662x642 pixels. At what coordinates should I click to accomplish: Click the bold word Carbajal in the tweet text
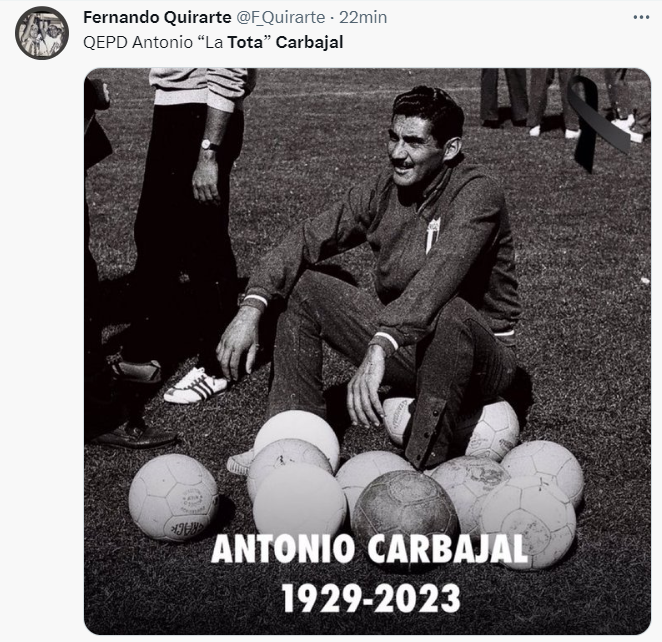(x=309, y=43)
